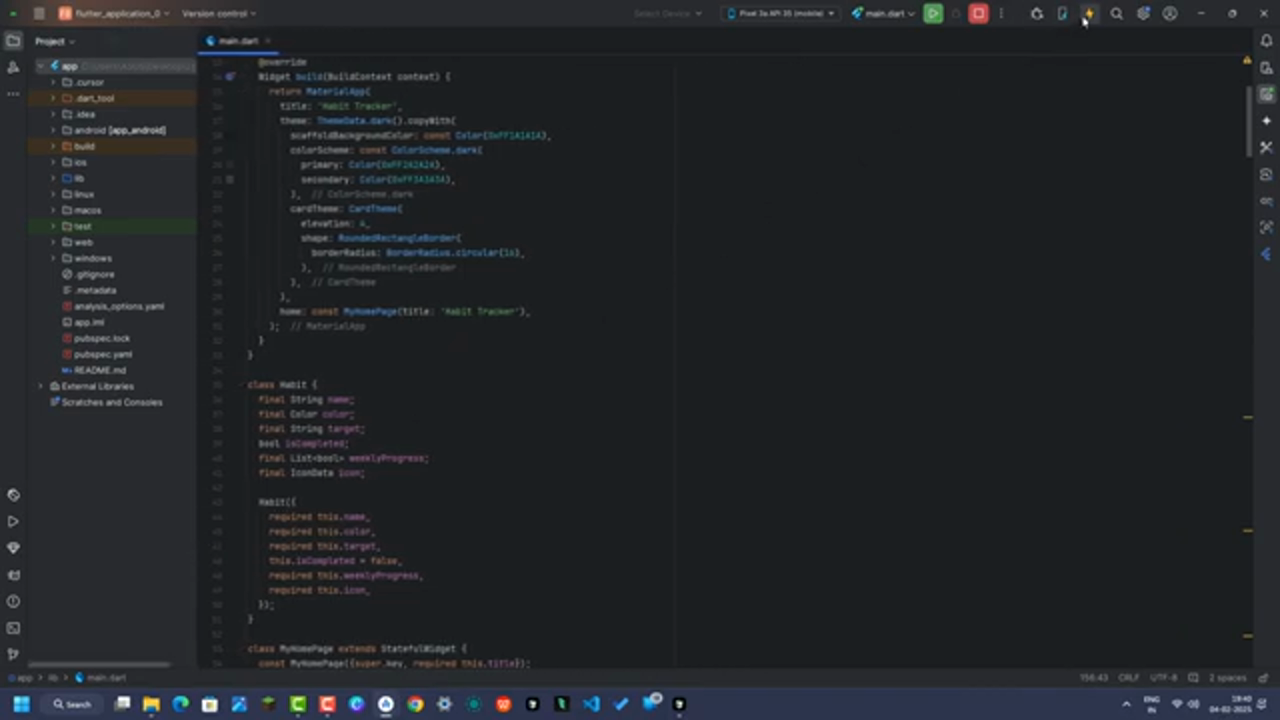Image resolution: width=1280 pixels, height=720 pixels.
Task: Expand the test folder in project tree
Action: coord(53,226)
